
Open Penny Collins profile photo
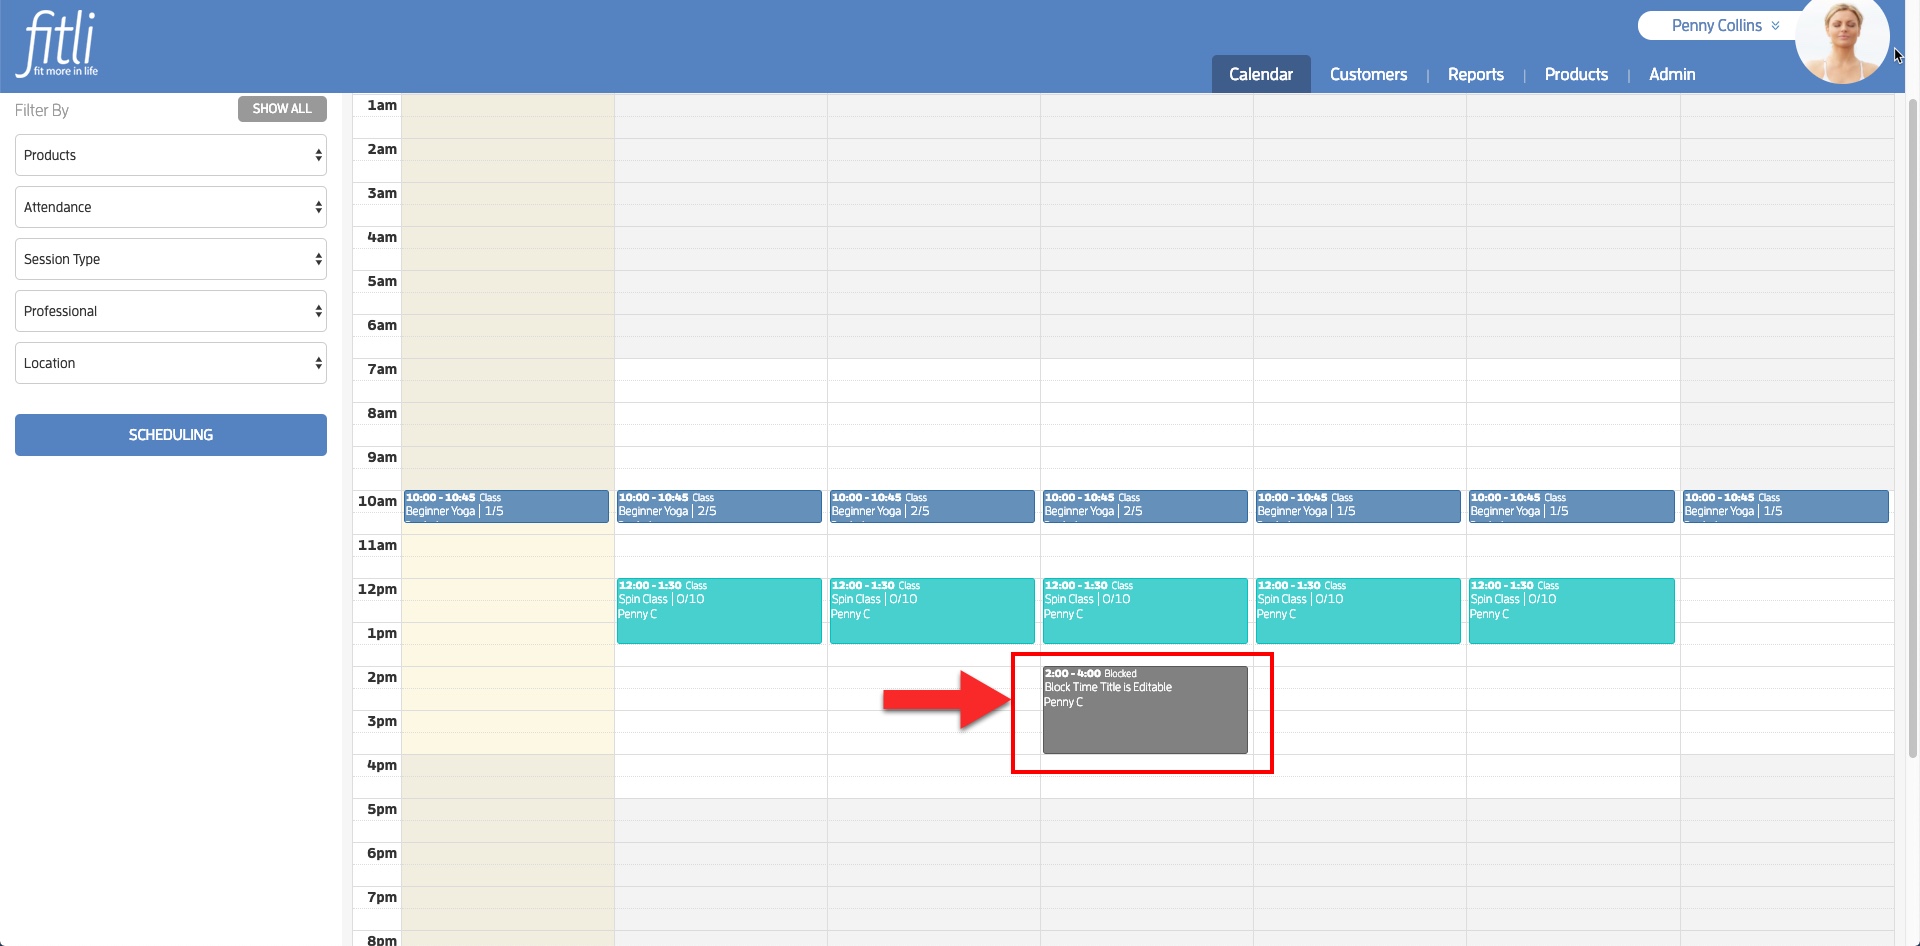point(1842,41)
